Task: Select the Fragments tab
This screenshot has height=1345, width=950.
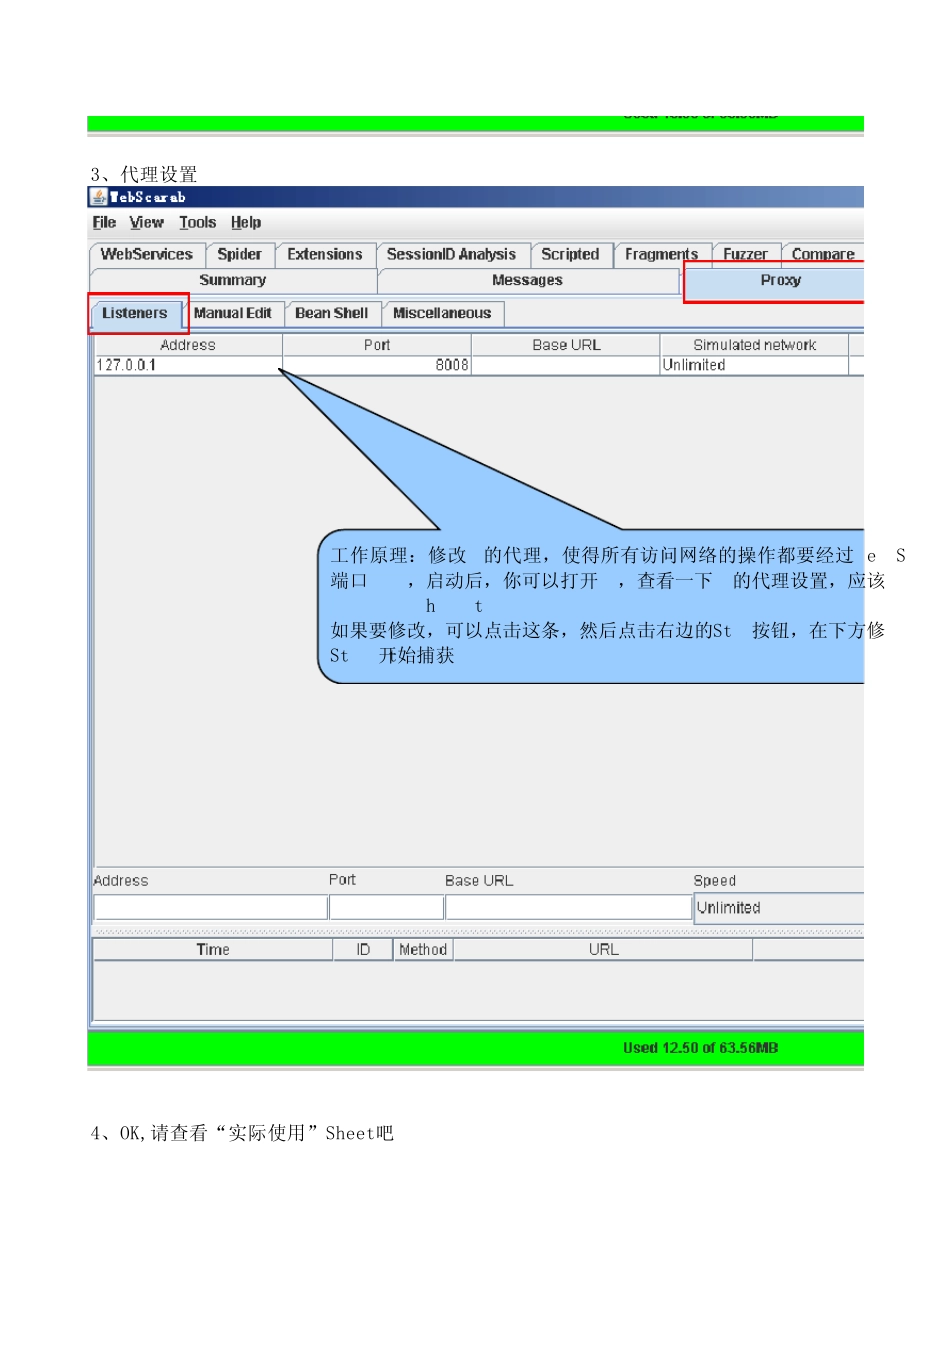Action: click(x=662, y=255)
